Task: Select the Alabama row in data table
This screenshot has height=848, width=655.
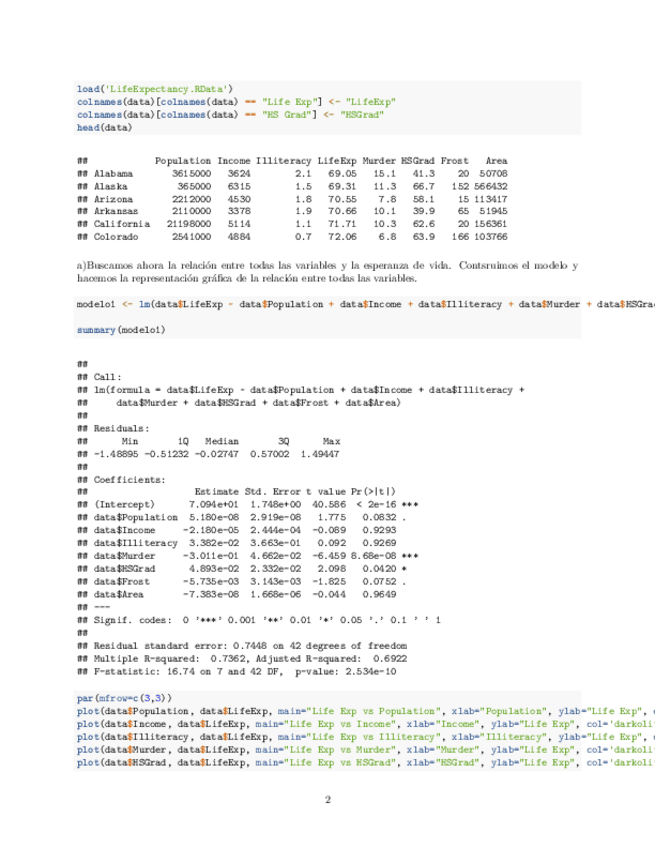Action: point(292,173)
